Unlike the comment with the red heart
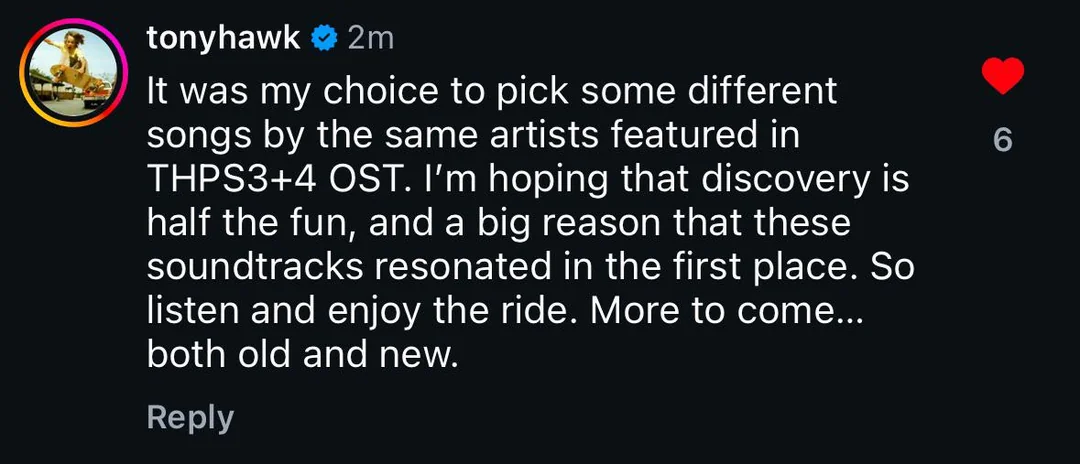Image resolution: width=1080 pixels, height=464 pixels. [x=1003, y=76]
